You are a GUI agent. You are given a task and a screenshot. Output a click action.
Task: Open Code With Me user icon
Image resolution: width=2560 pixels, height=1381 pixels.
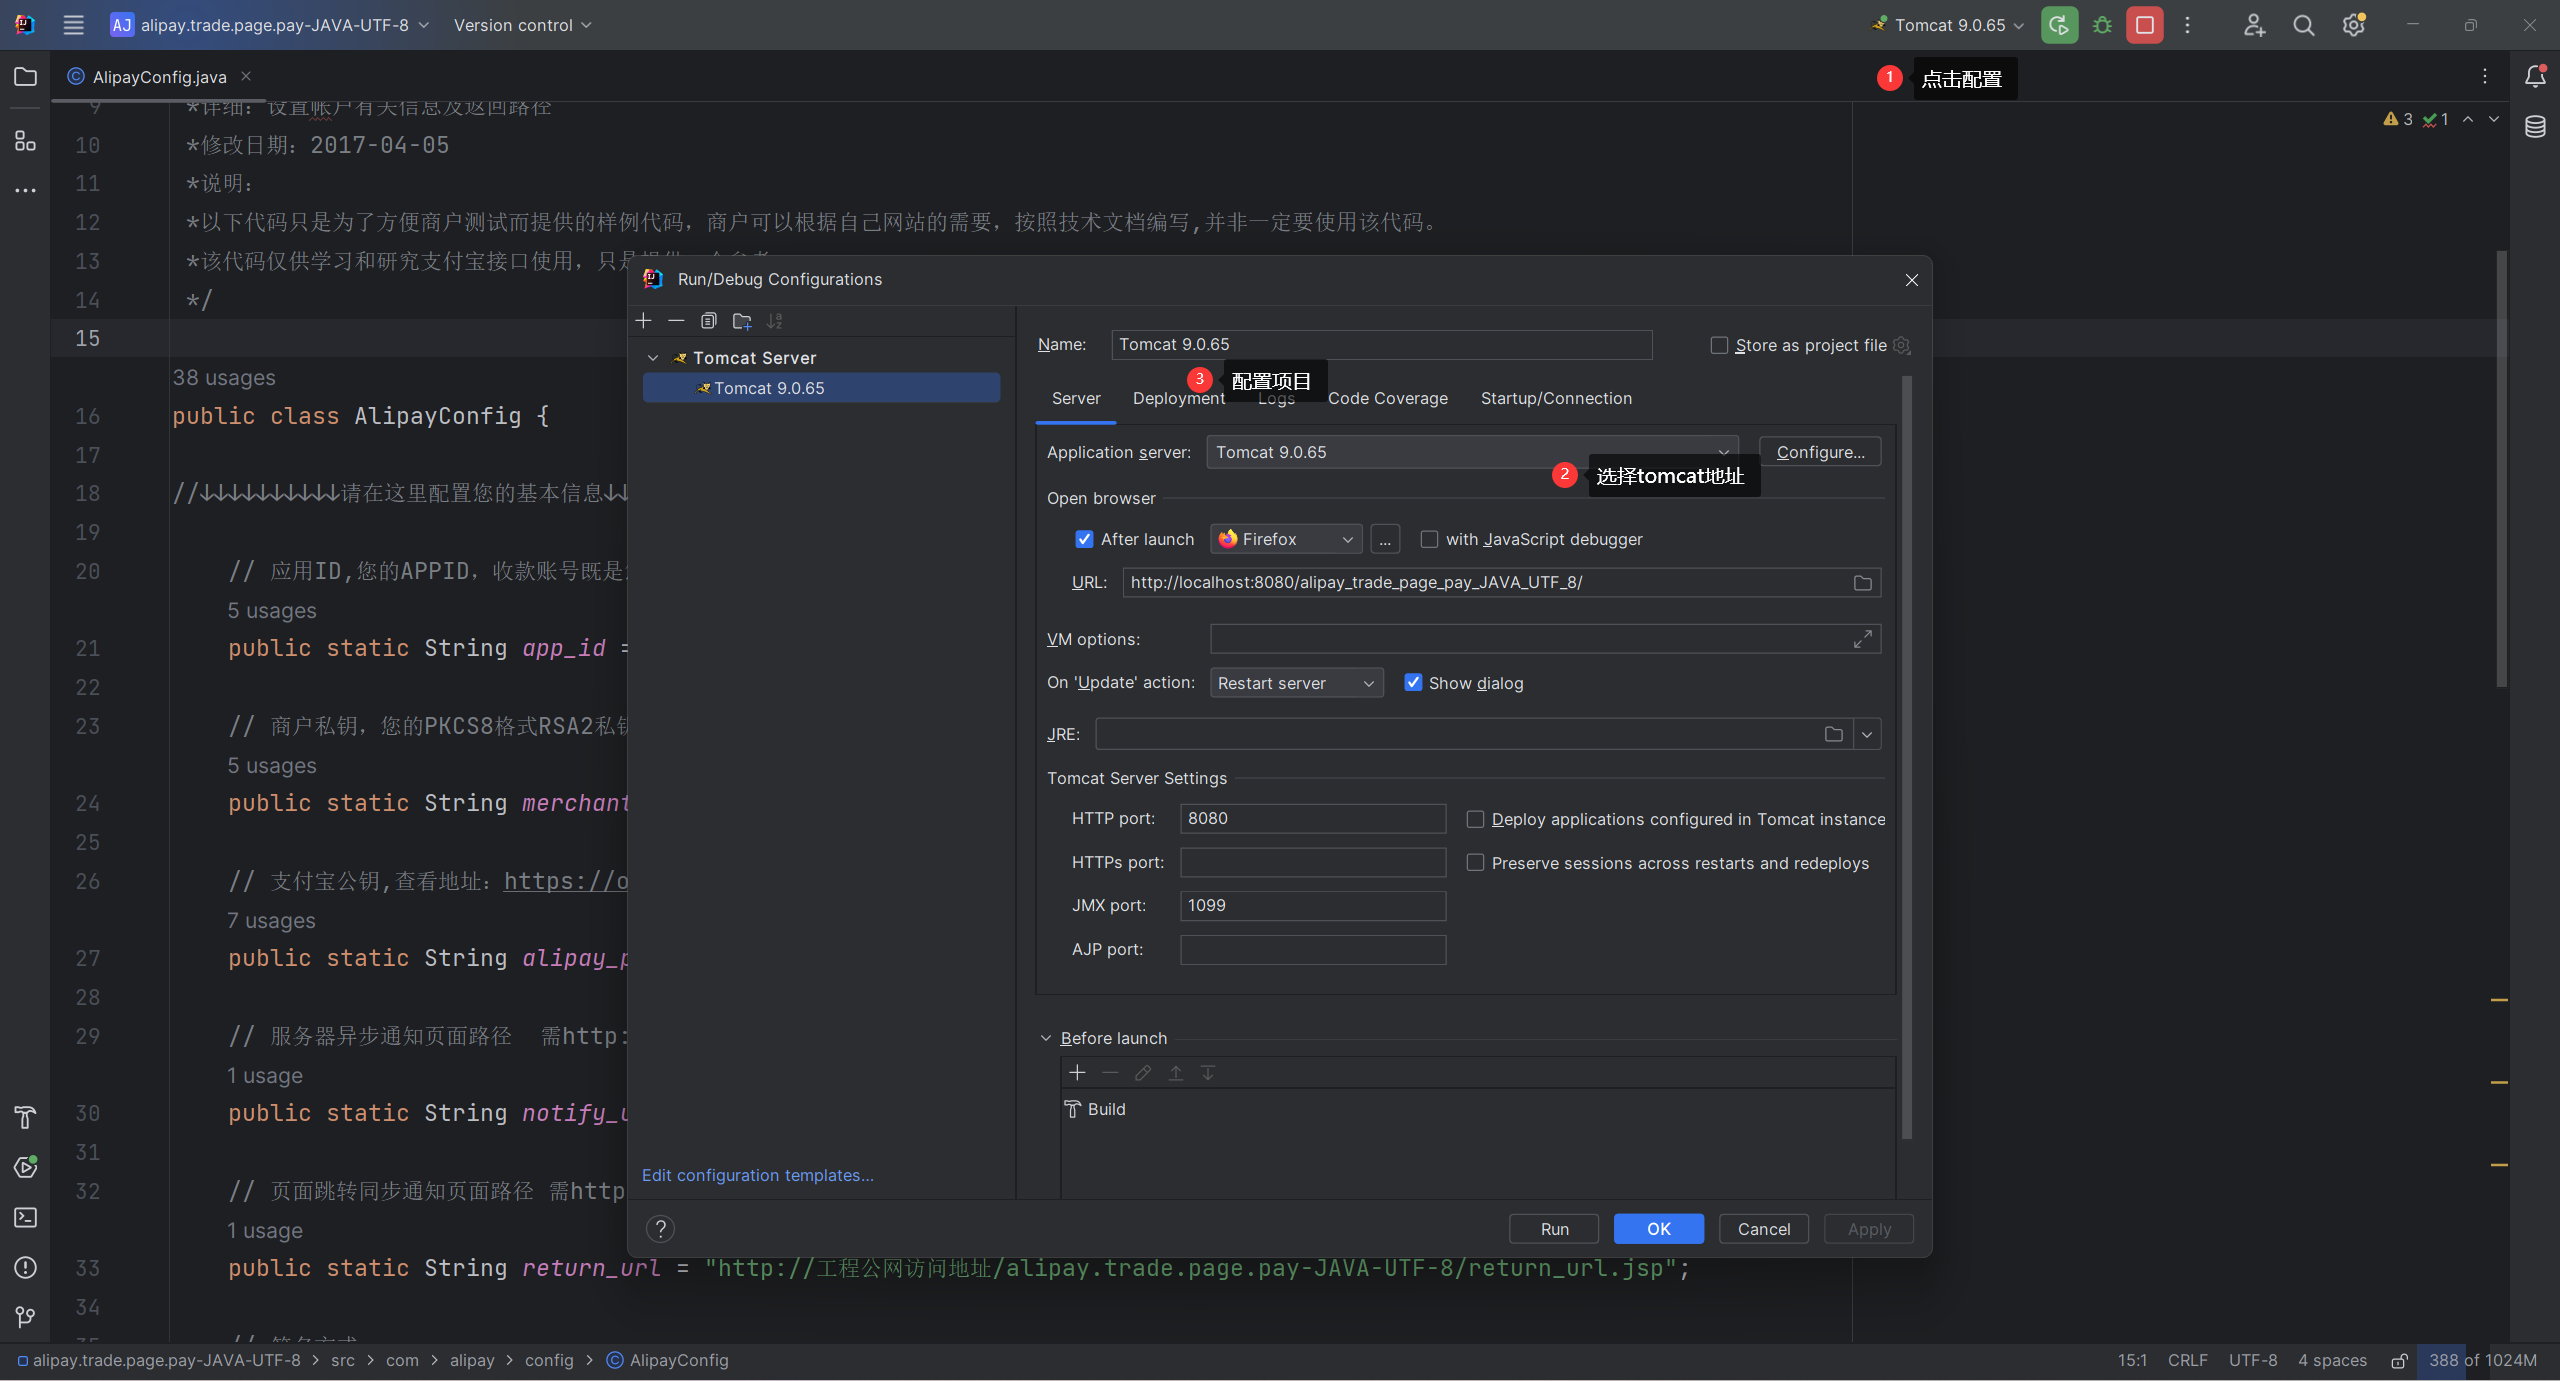coord(2254,25)
